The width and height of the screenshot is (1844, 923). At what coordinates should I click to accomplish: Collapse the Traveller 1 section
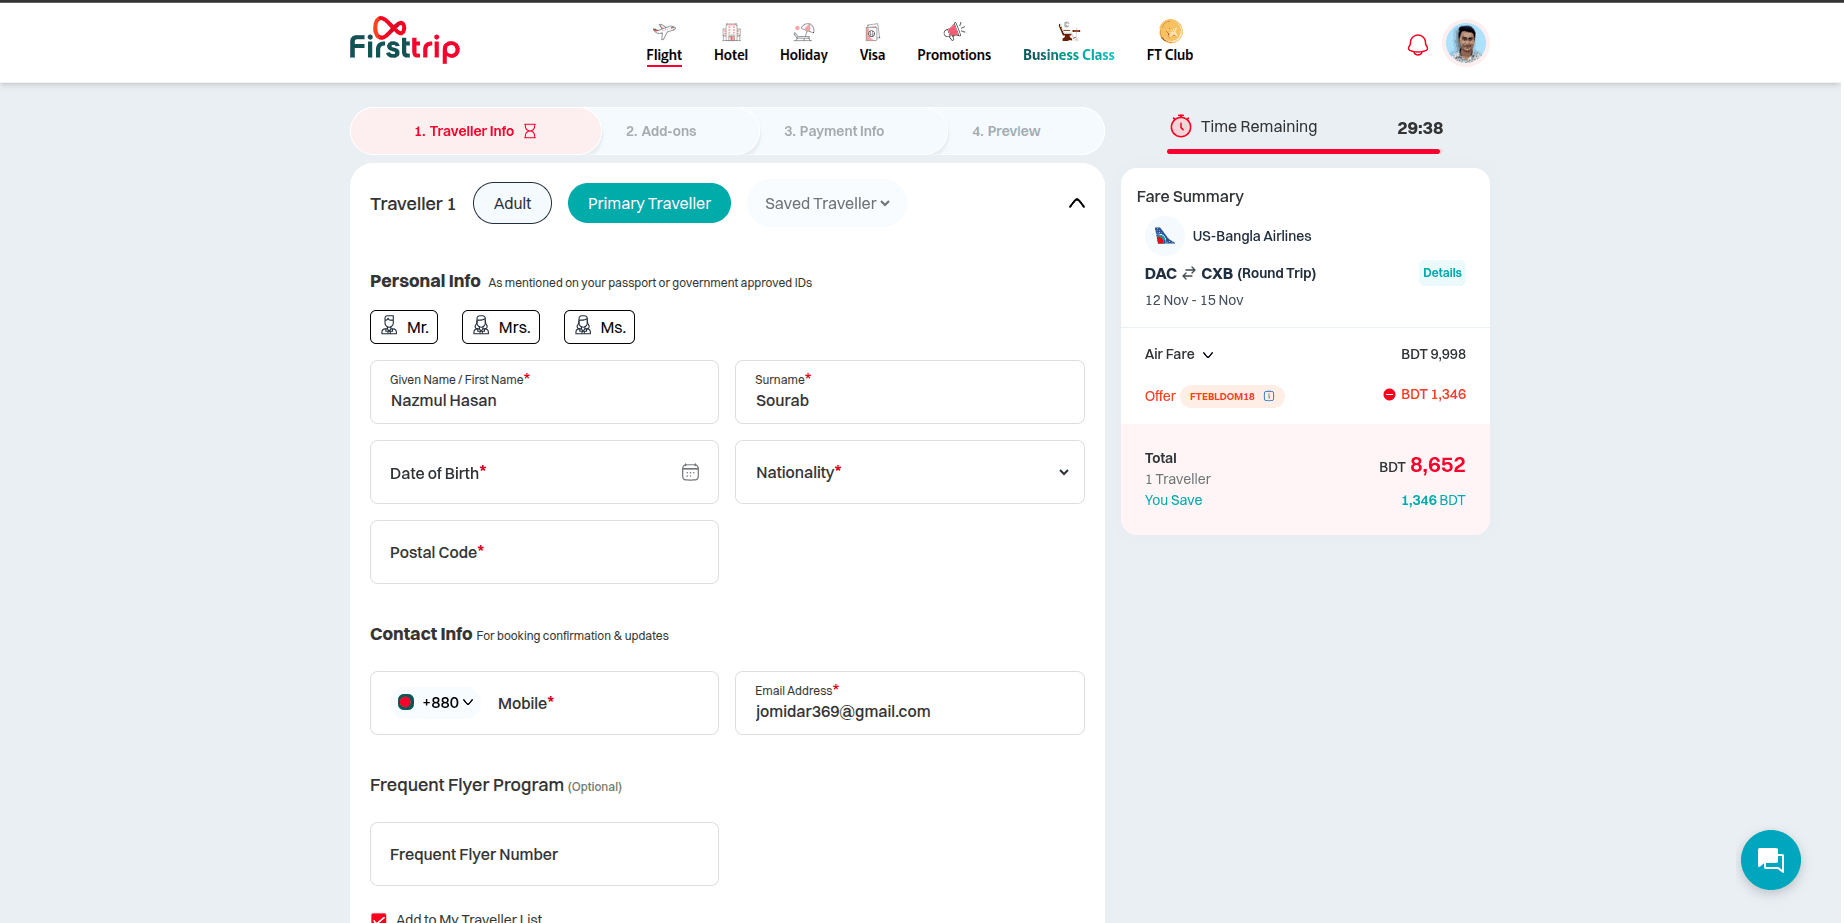[1076, 204]
